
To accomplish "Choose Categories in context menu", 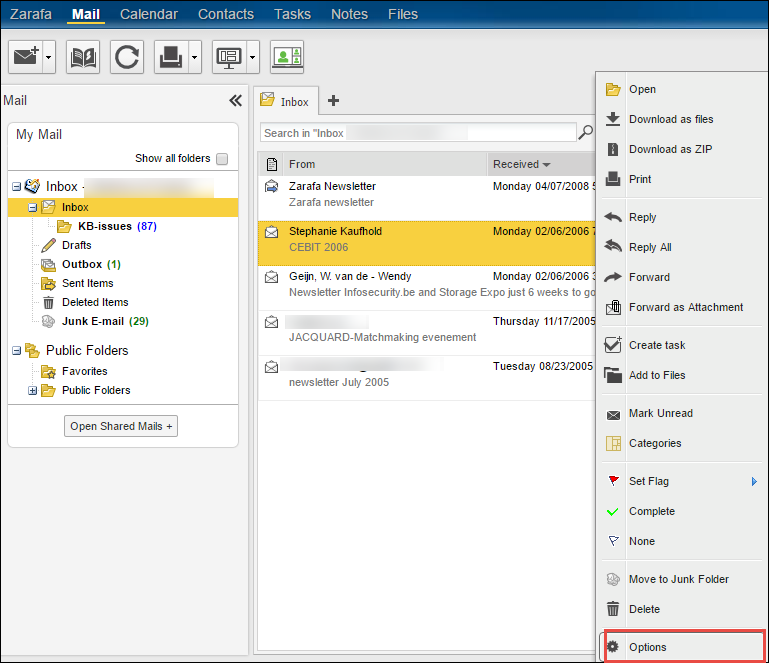I will tap(682, 443).
